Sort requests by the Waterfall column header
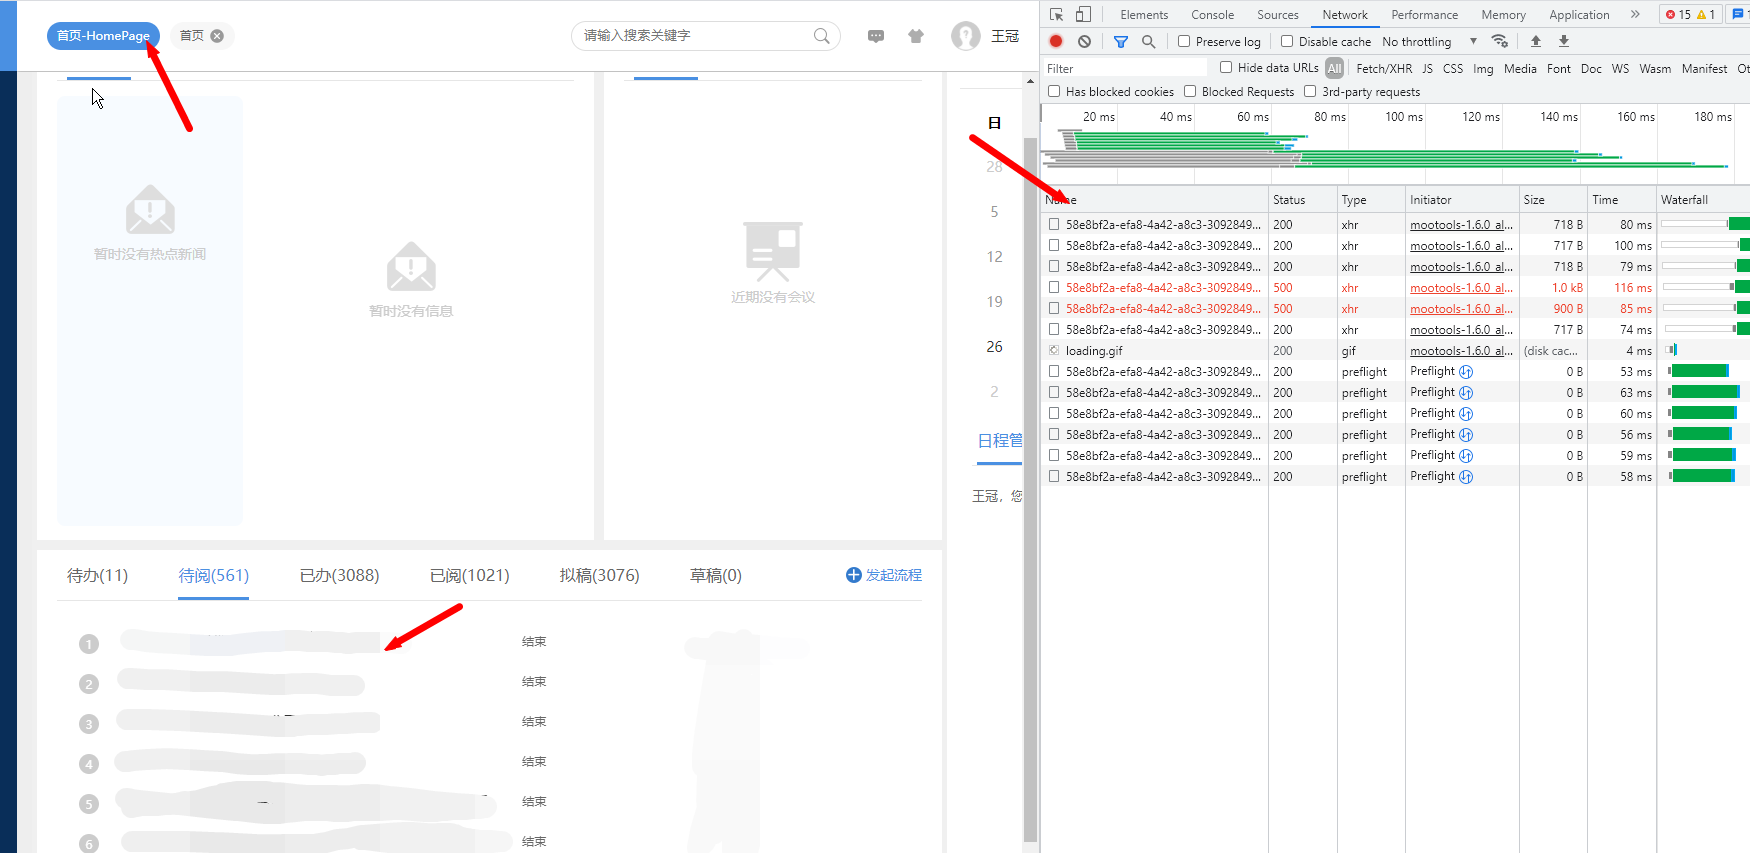1750x853 pixels. coord(1704,200)
